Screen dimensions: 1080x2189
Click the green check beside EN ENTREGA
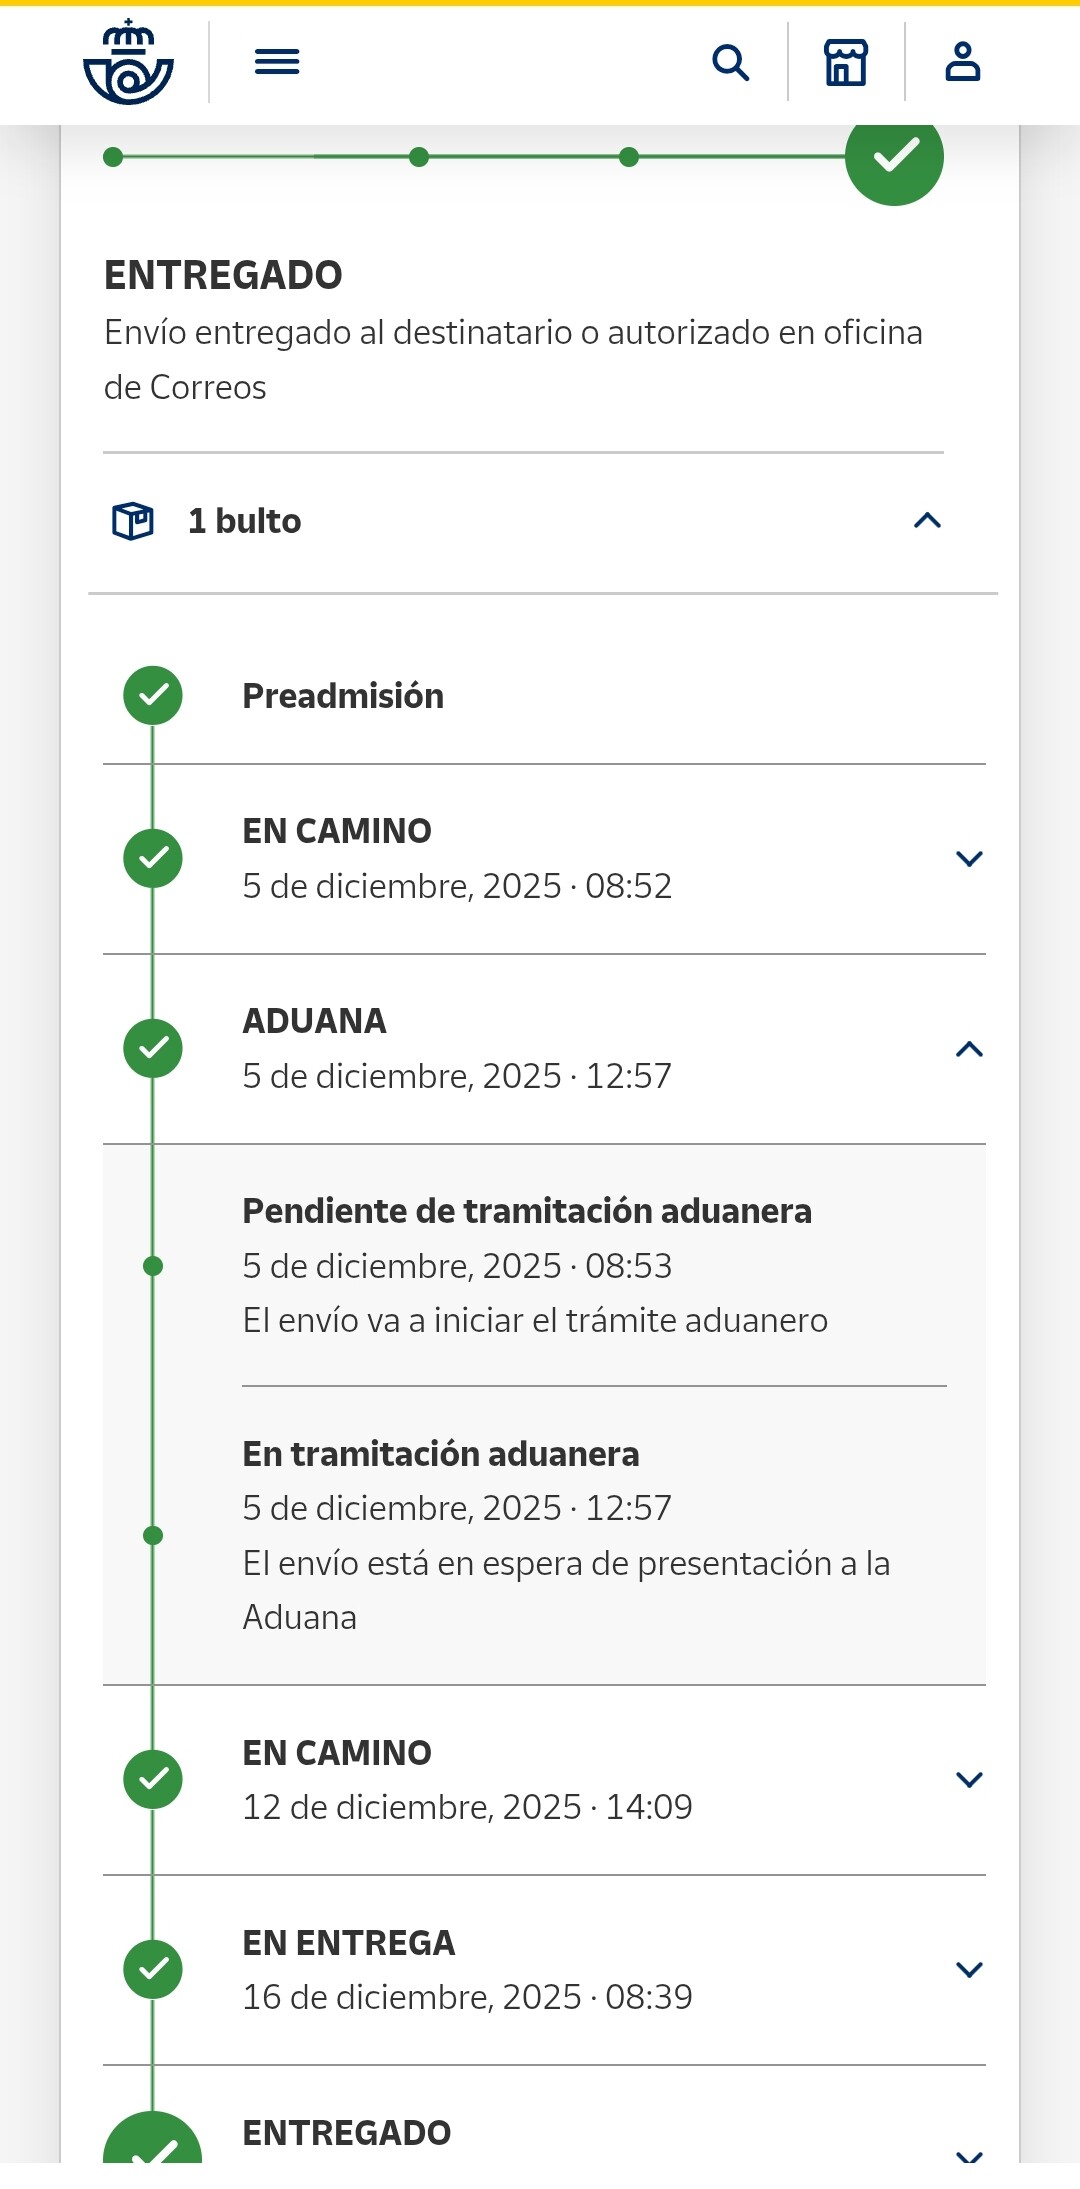pos(153,1969)
